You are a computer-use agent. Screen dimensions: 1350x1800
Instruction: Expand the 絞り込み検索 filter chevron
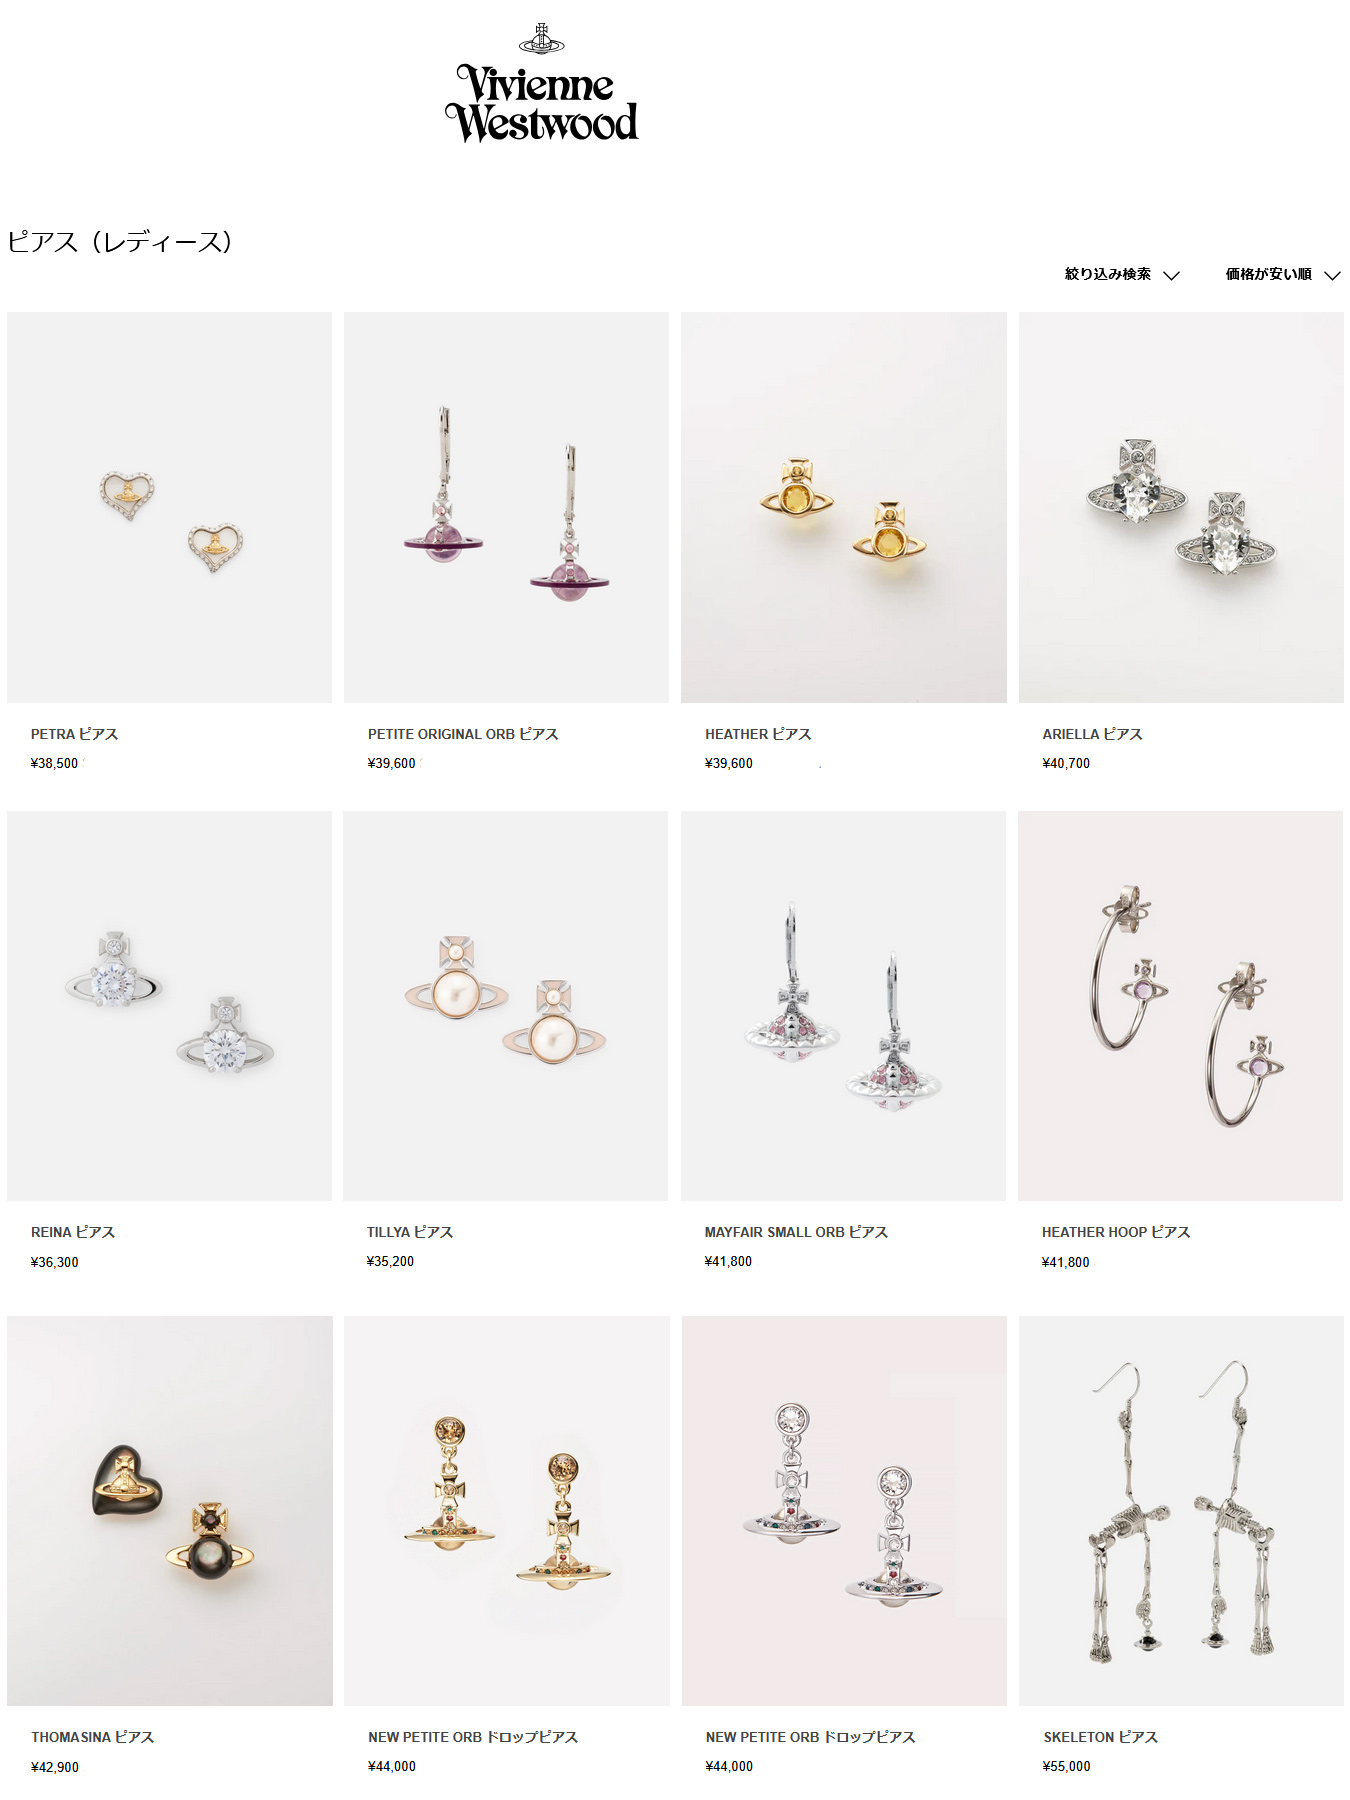tap(1172, 275)
